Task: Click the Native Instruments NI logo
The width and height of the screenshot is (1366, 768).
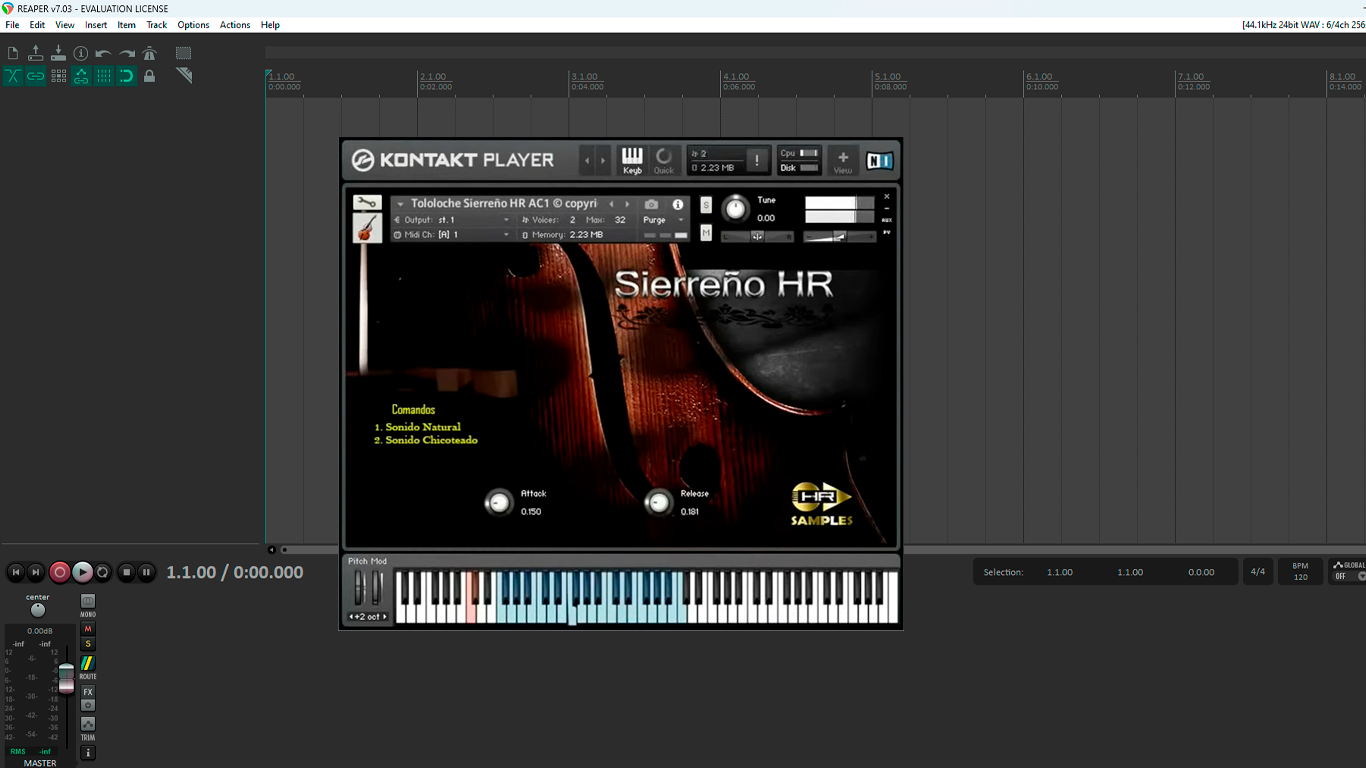Action: point(880,160)
